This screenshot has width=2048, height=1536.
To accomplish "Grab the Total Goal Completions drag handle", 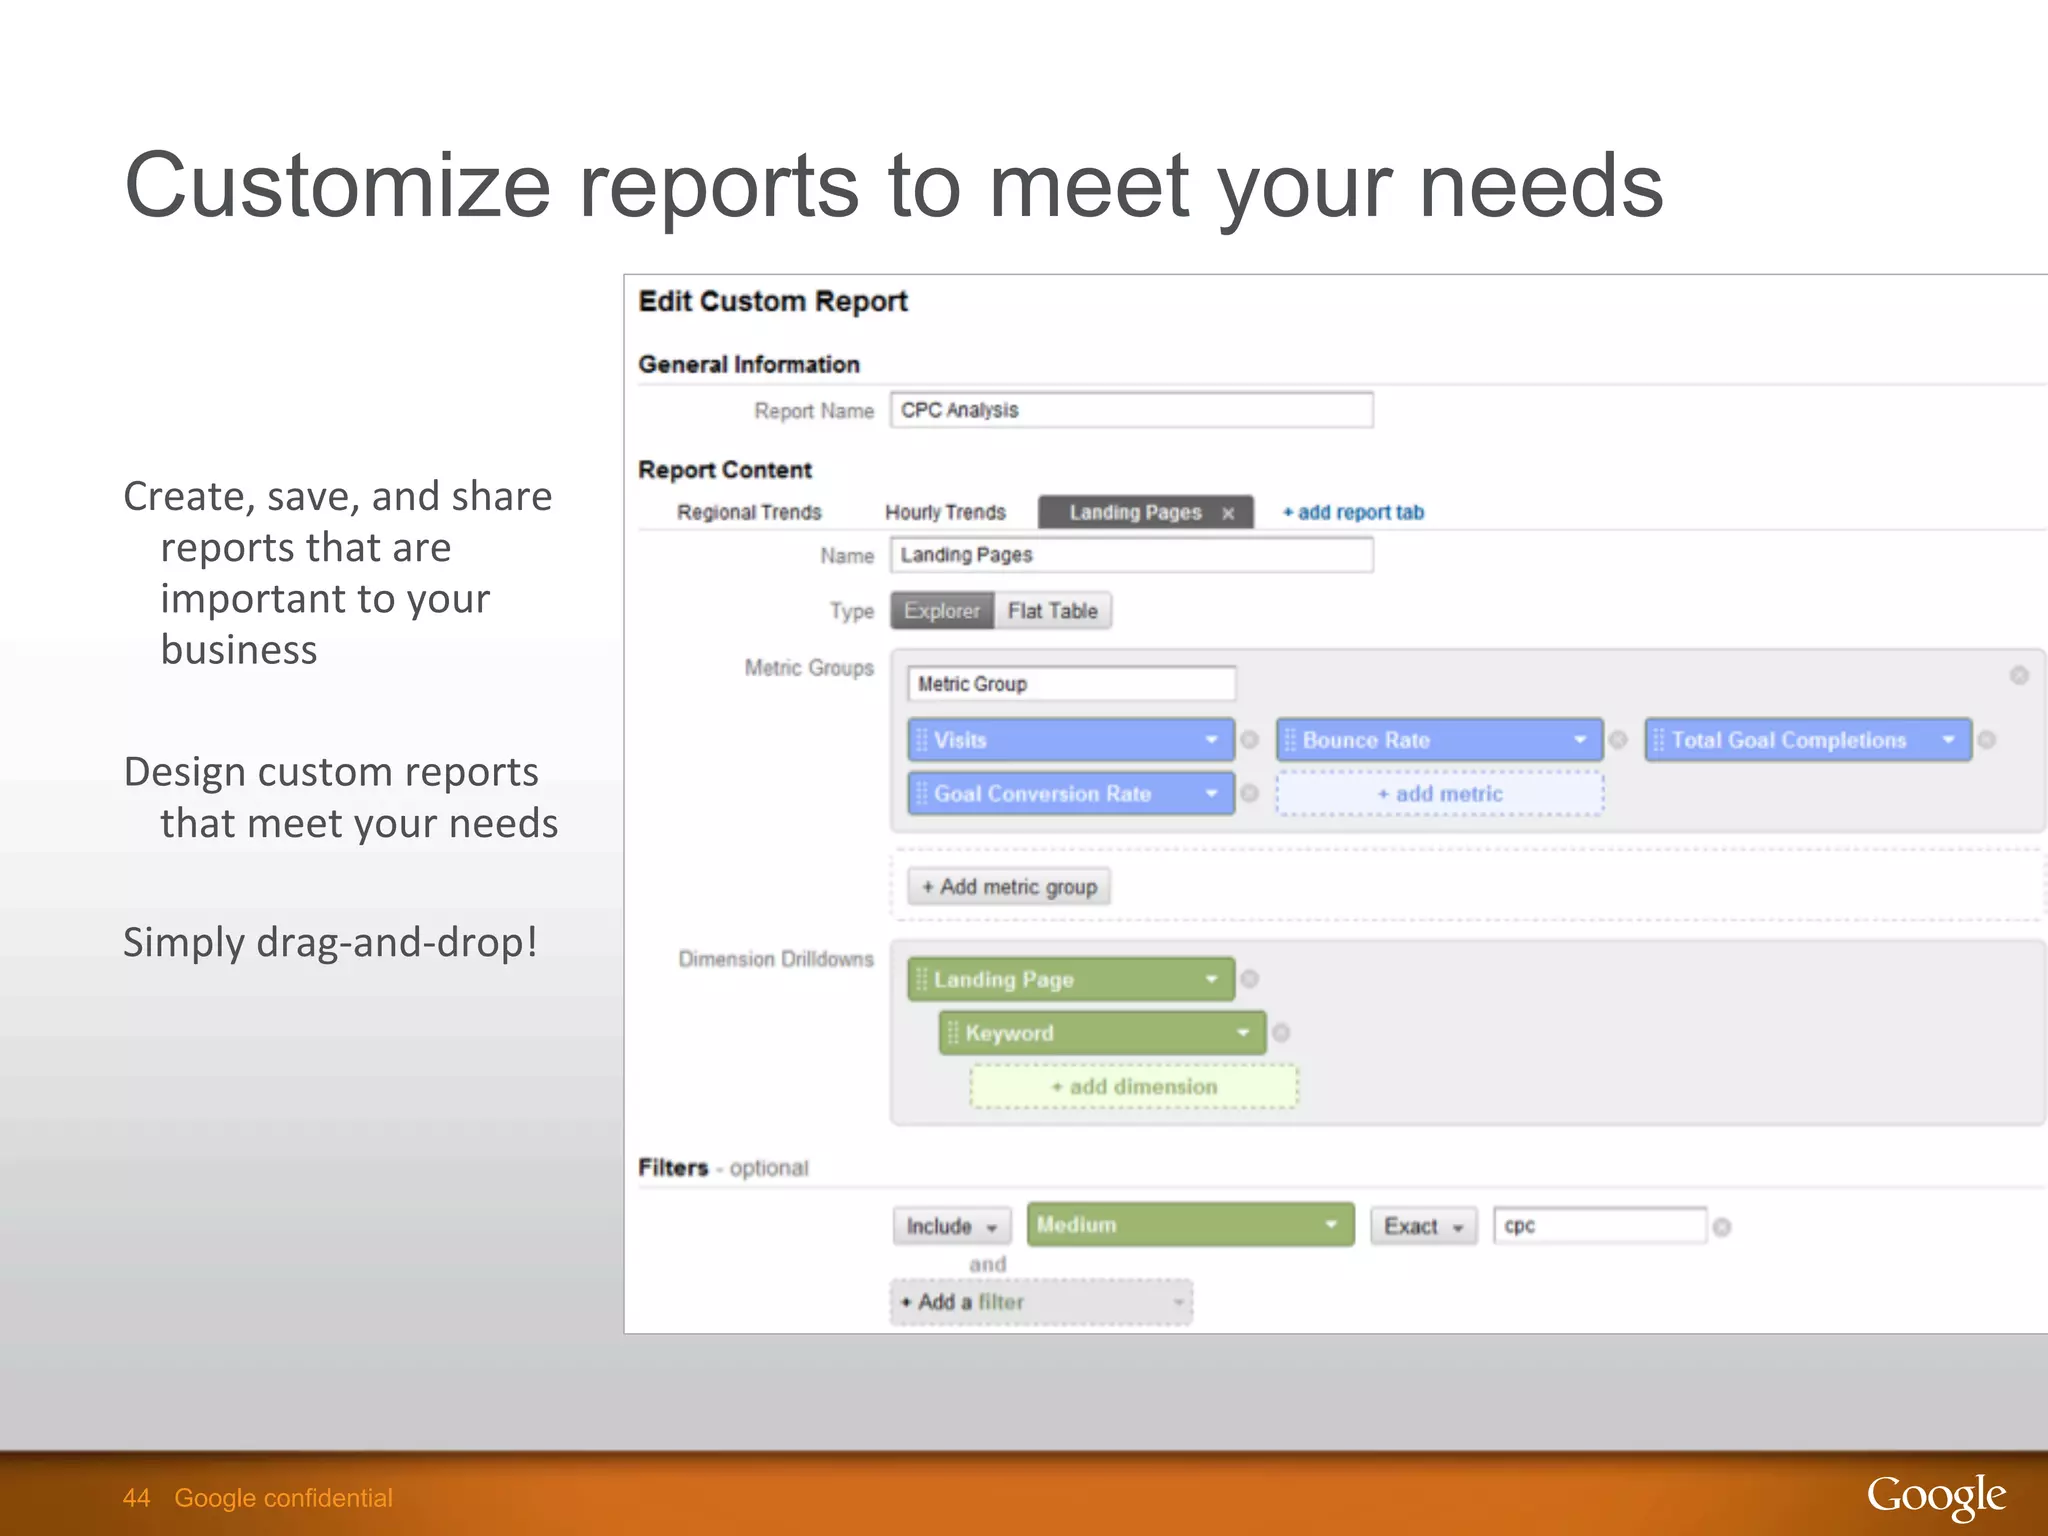I will (x=1659, y=740).
